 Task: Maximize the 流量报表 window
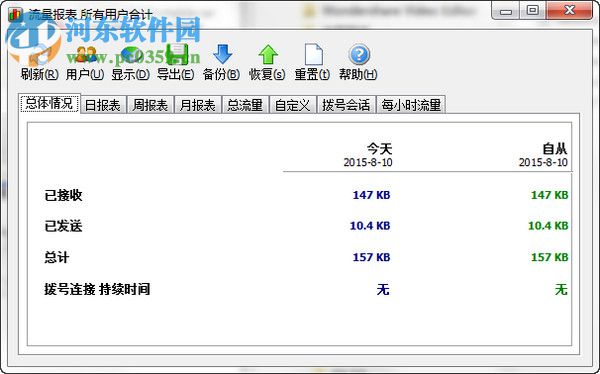pos(532,11)
